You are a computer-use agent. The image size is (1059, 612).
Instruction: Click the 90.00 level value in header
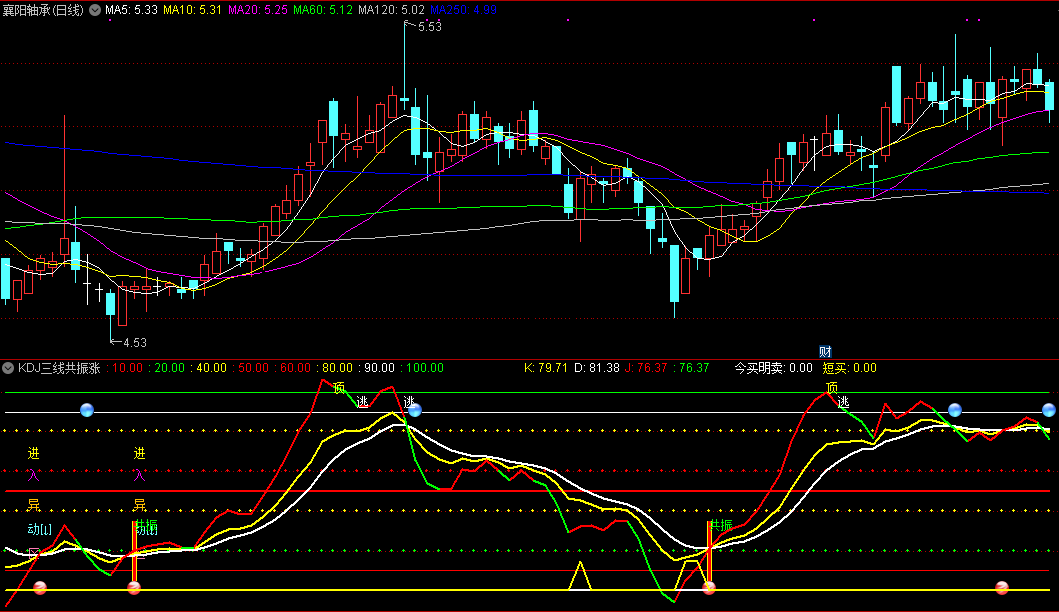379,368
